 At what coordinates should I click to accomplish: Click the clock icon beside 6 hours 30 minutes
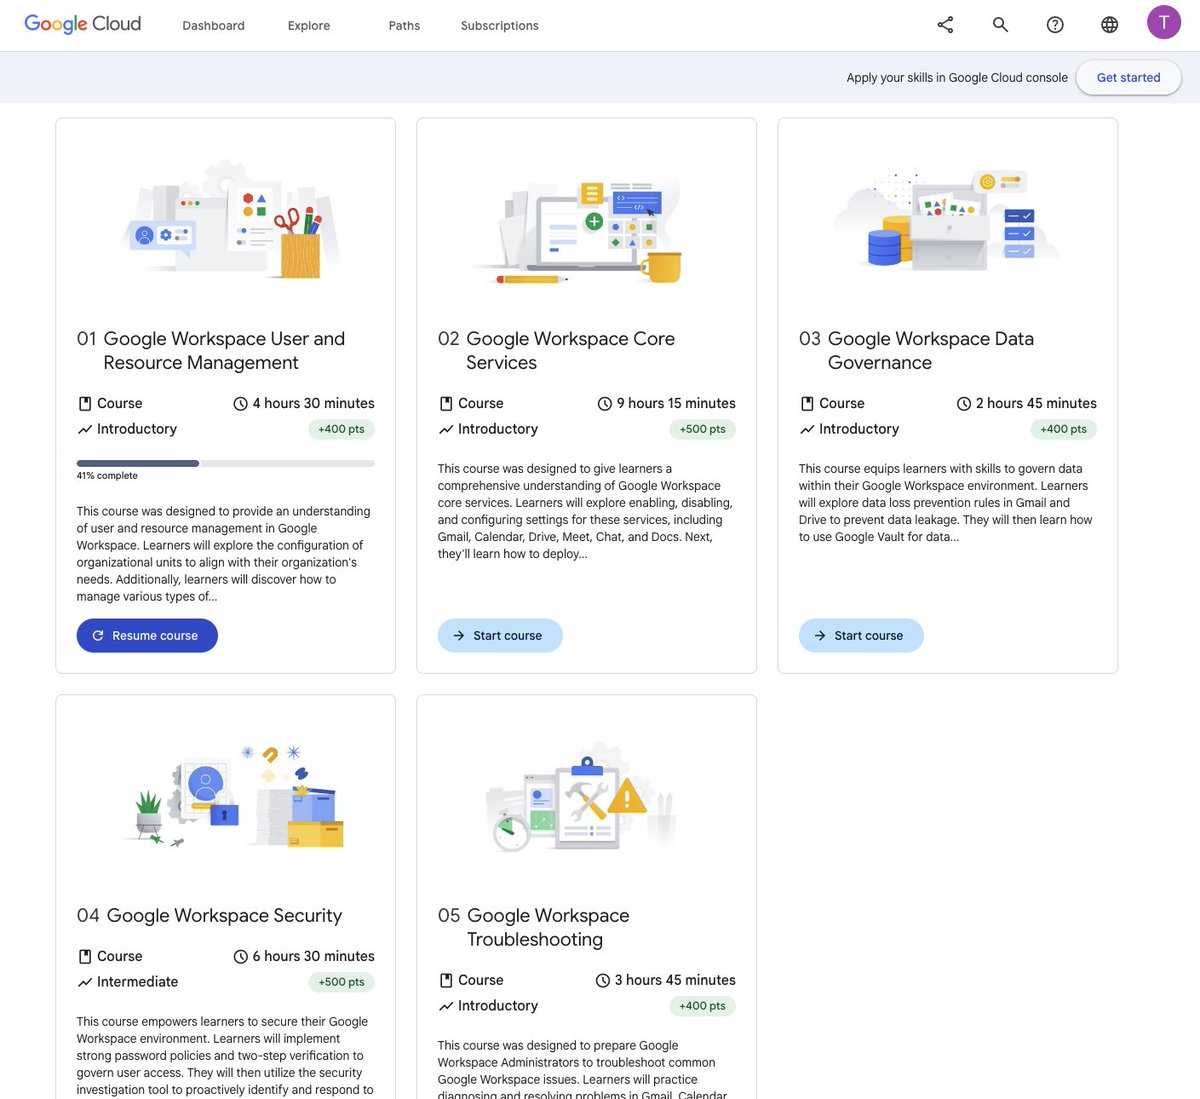pos(240,957)
